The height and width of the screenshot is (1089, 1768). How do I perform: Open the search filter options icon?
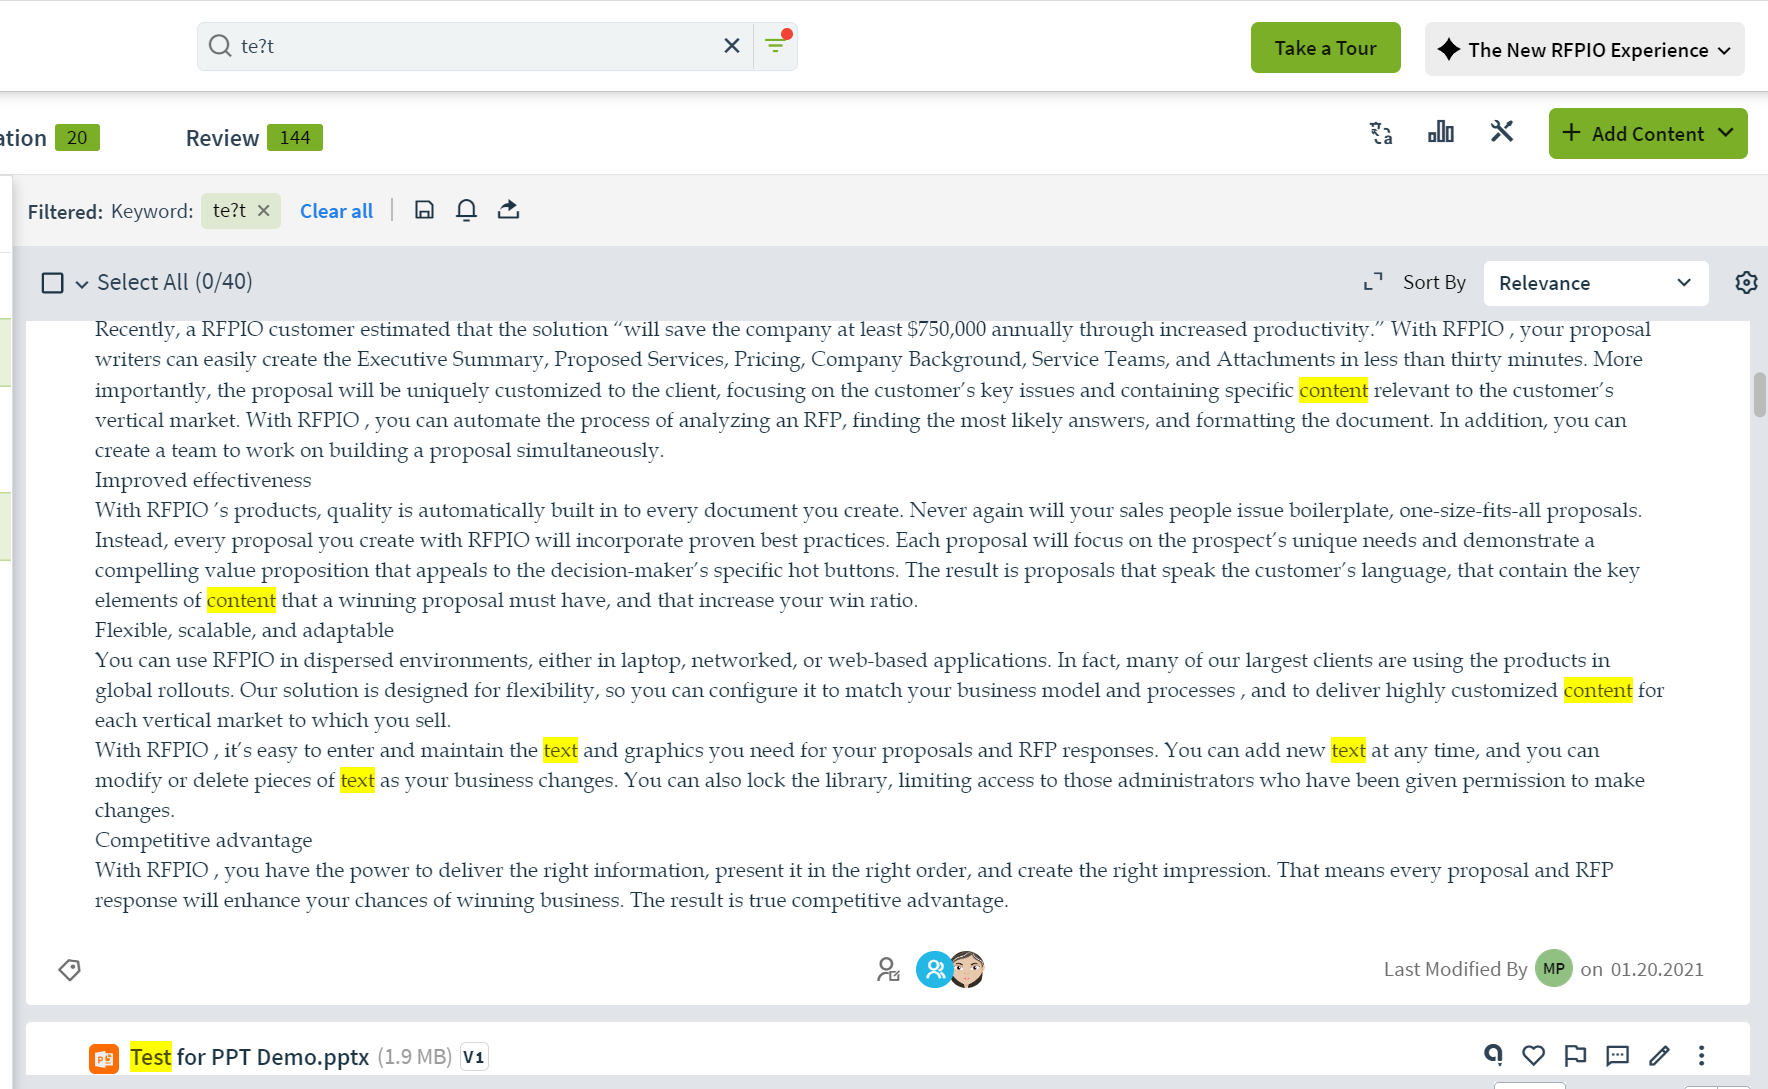(x=776, y=44)
